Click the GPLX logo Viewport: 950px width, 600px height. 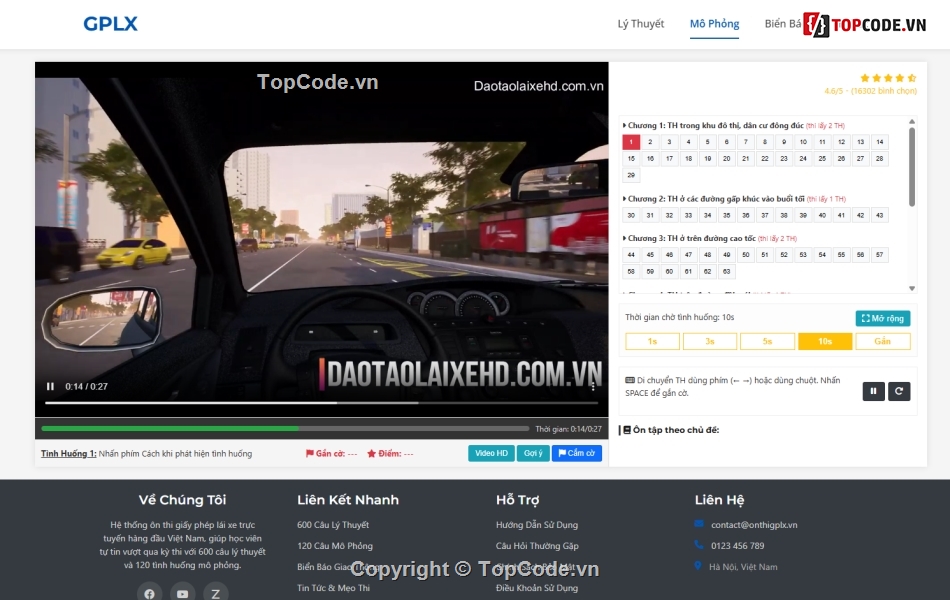110,24
